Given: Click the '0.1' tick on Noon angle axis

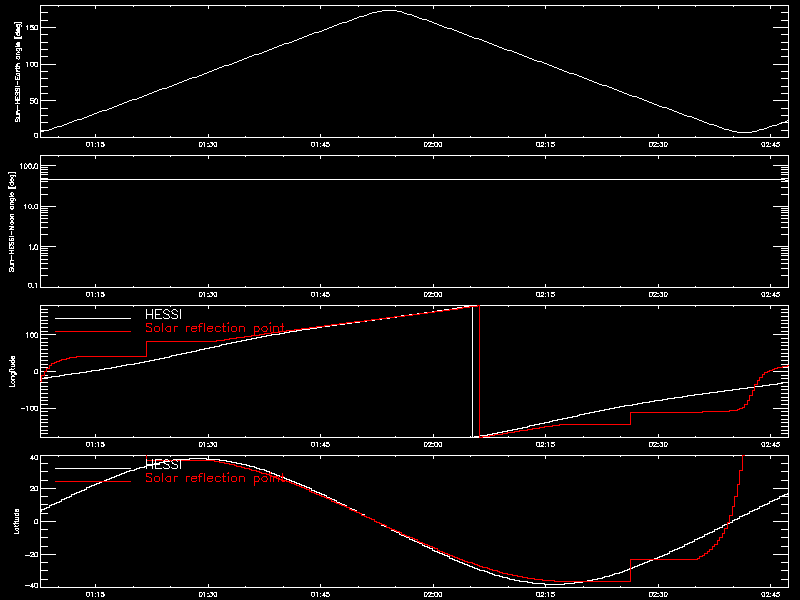Looking at the screenshot, I should [32, 285].
